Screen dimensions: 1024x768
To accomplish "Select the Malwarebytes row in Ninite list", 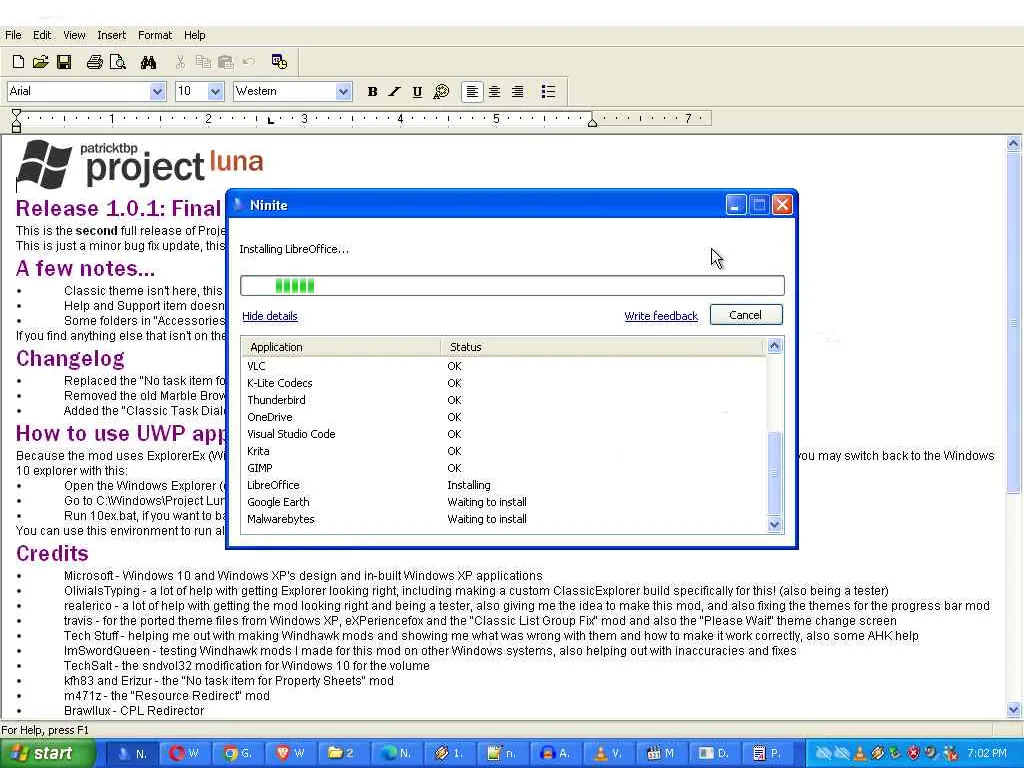I will tap(504, 519).
